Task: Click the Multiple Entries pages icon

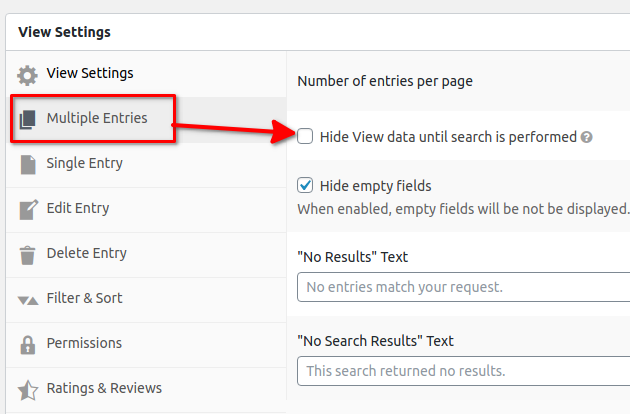Action: click(x=28, y=120)
